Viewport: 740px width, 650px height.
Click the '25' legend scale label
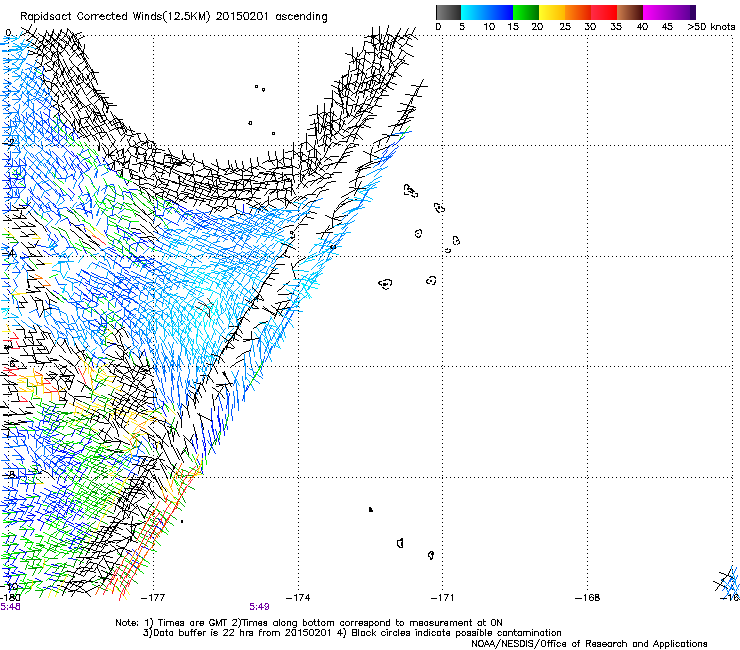click(x=565, y=27)
